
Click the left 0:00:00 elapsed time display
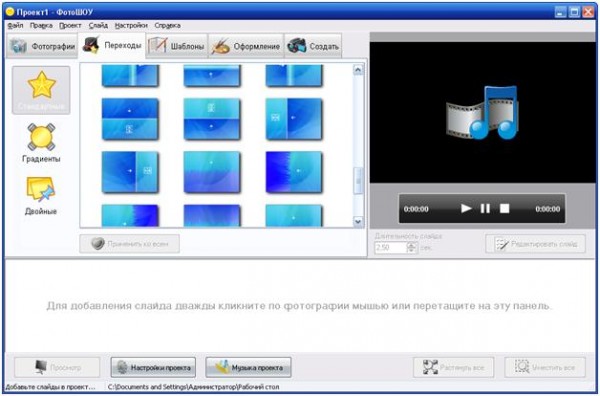pos(416,209)
